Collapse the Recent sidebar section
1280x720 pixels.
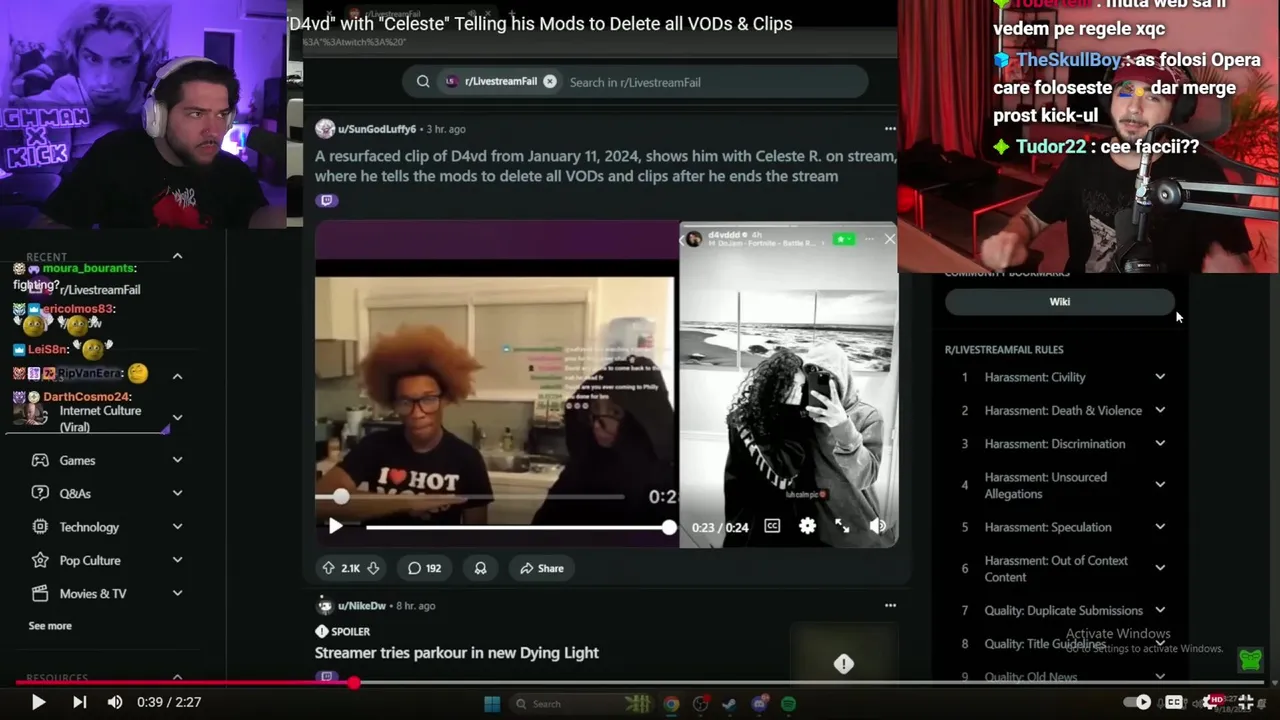177,256
